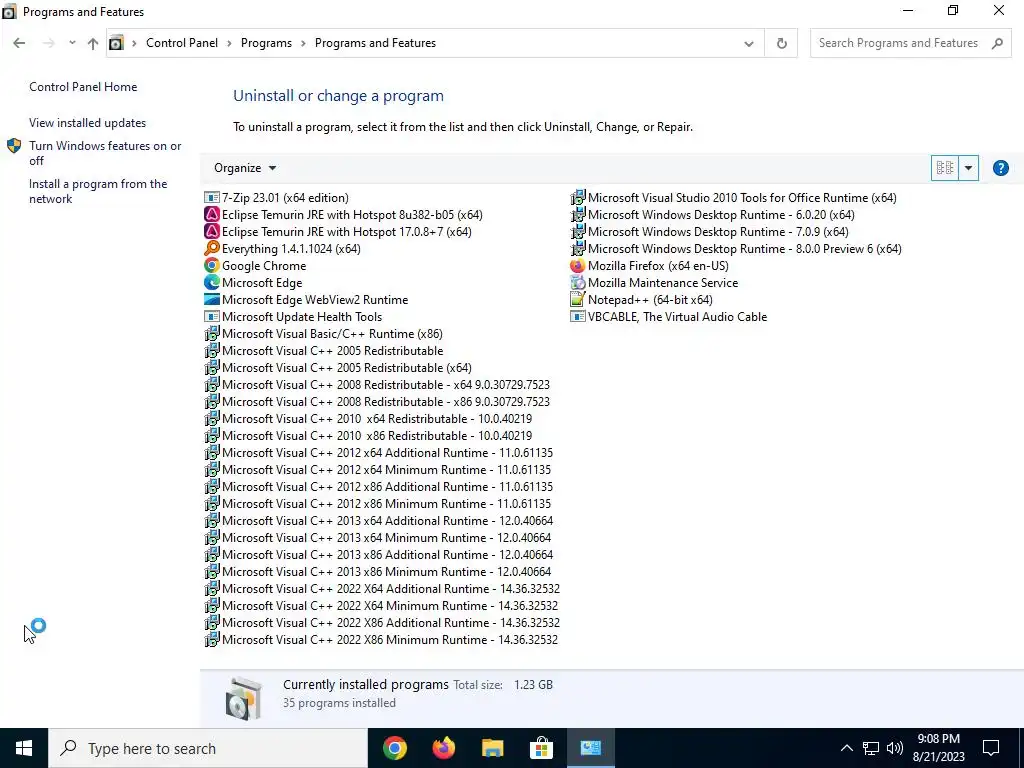This screenshot has width=1024, height=768.
Task: Select Visual C++ 2010 x86 Redistributable entry
Action: (368, 436)
